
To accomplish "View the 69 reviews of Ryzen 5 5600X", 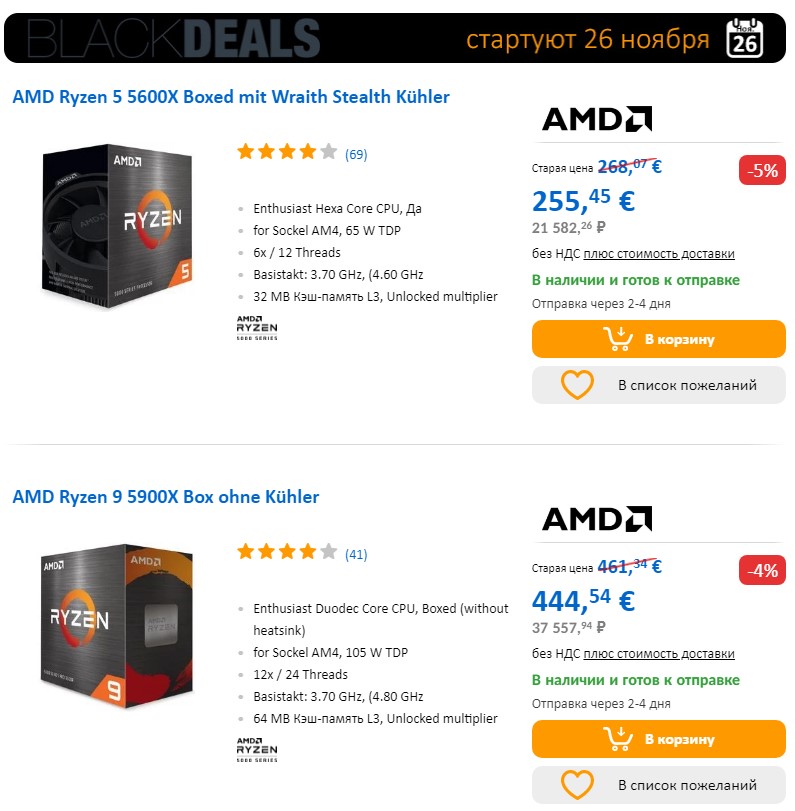I will tap(356, 154).
